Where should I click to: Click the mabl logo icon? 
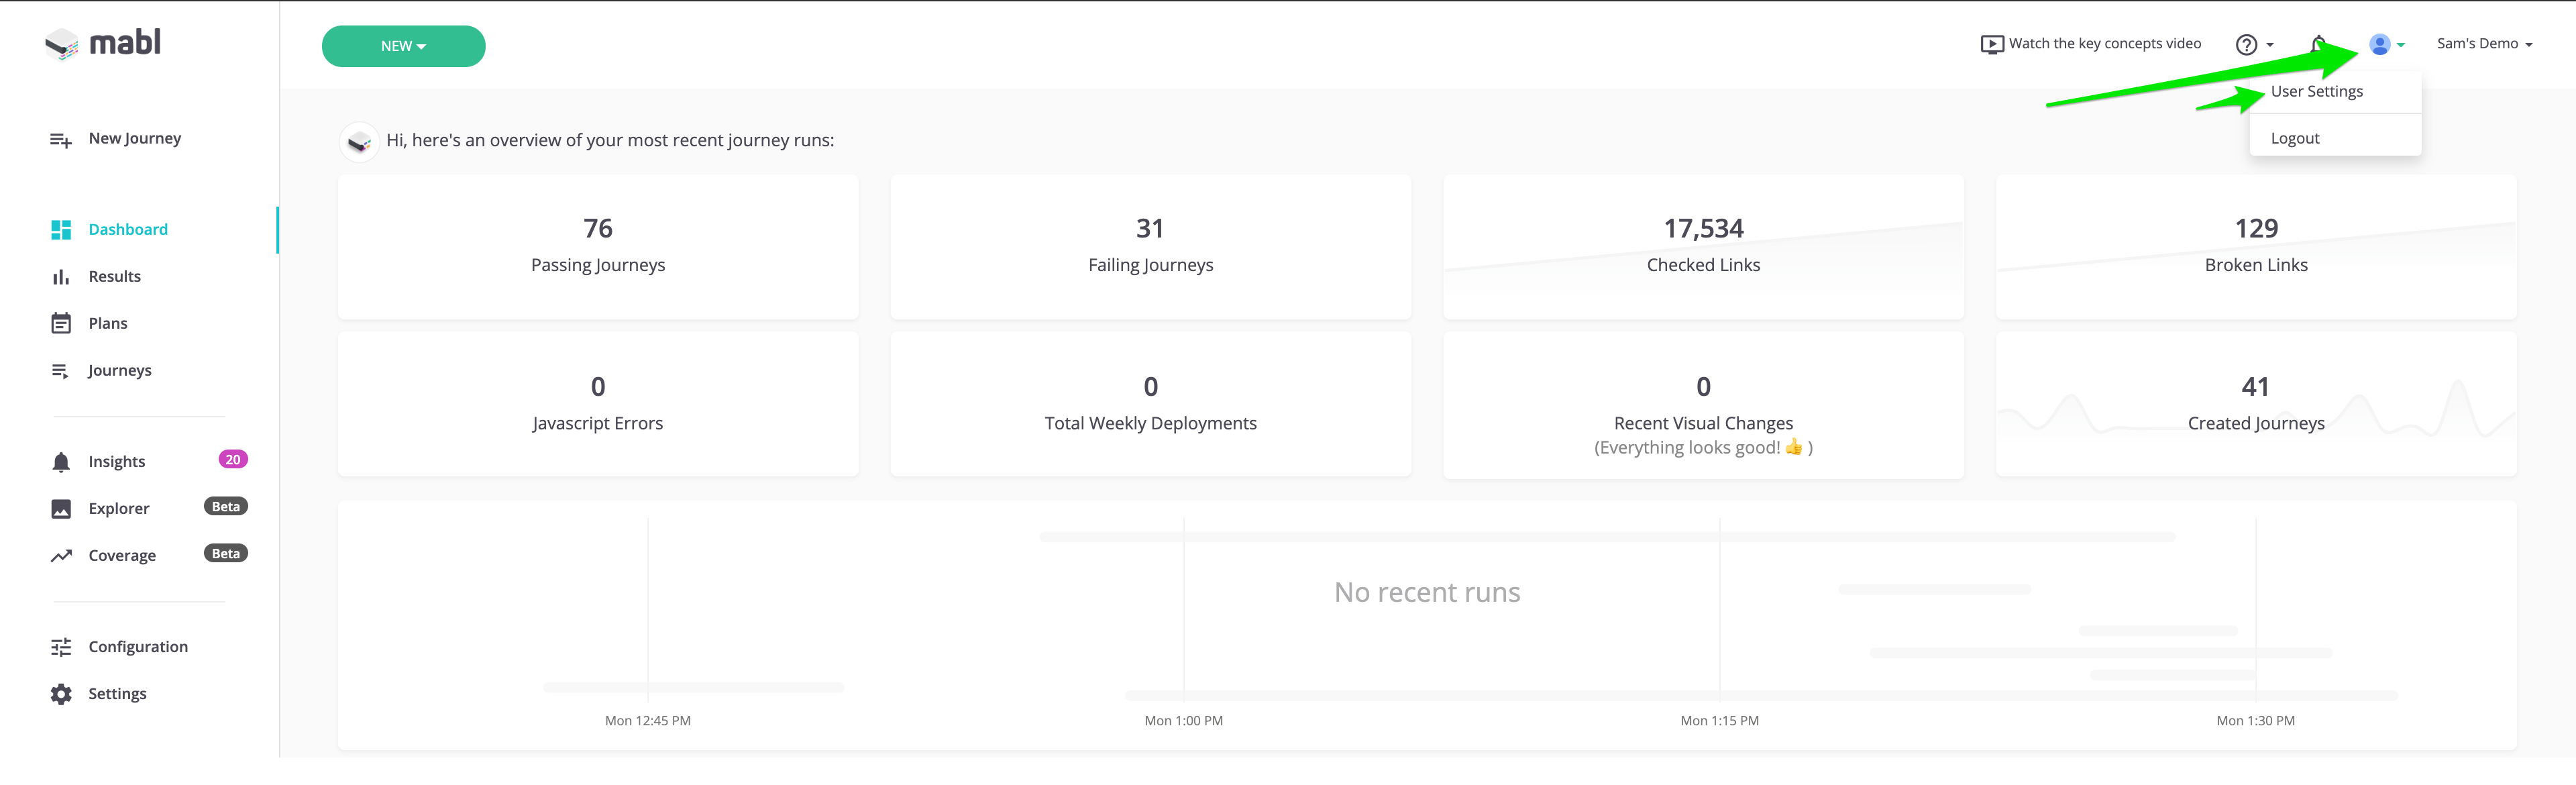[x=62, y=43]
